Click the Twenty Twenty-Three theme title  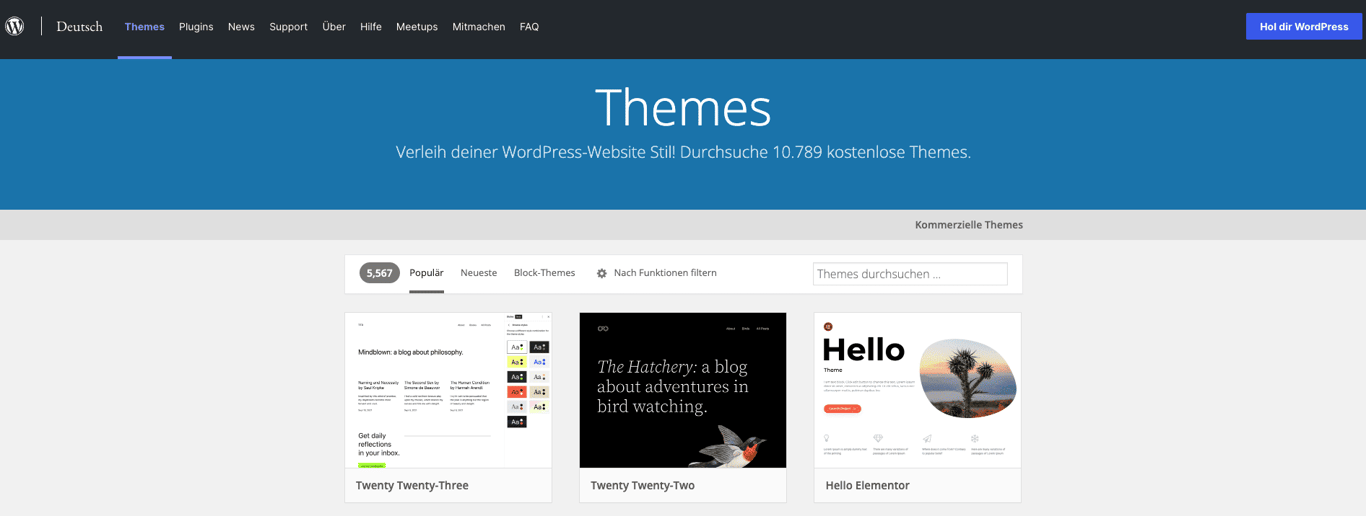pos(412,486)
